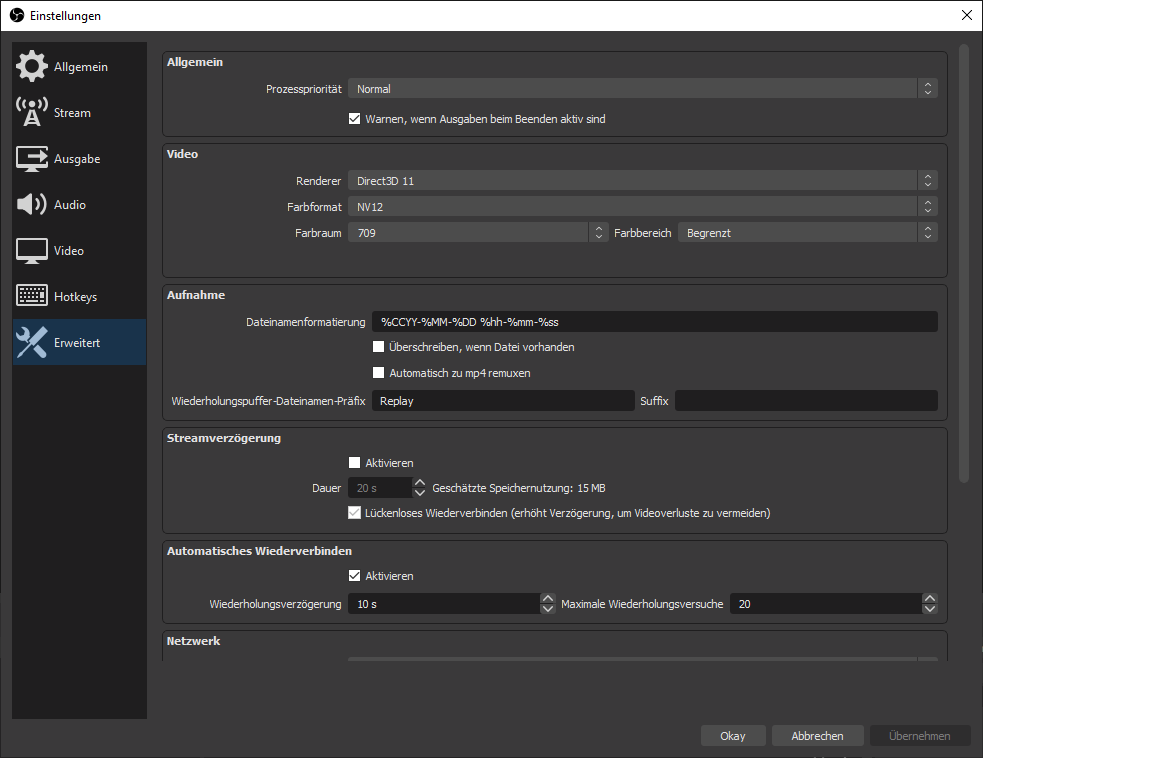Screen dimensions: 1152x758
Task: Go to the Audio settings tab
Action: tap(79, 204)
